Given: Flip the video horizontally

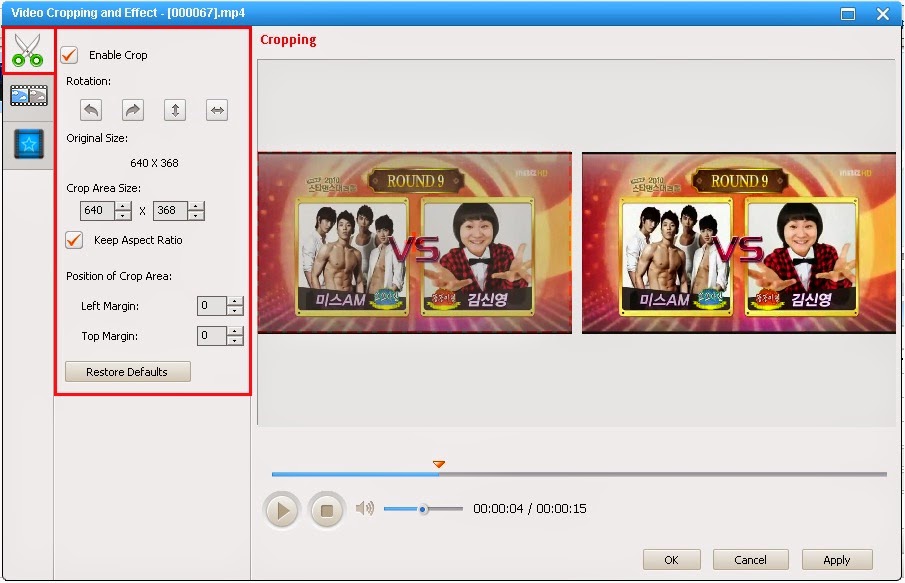Looking at the screenshot, I should point(216,110).
